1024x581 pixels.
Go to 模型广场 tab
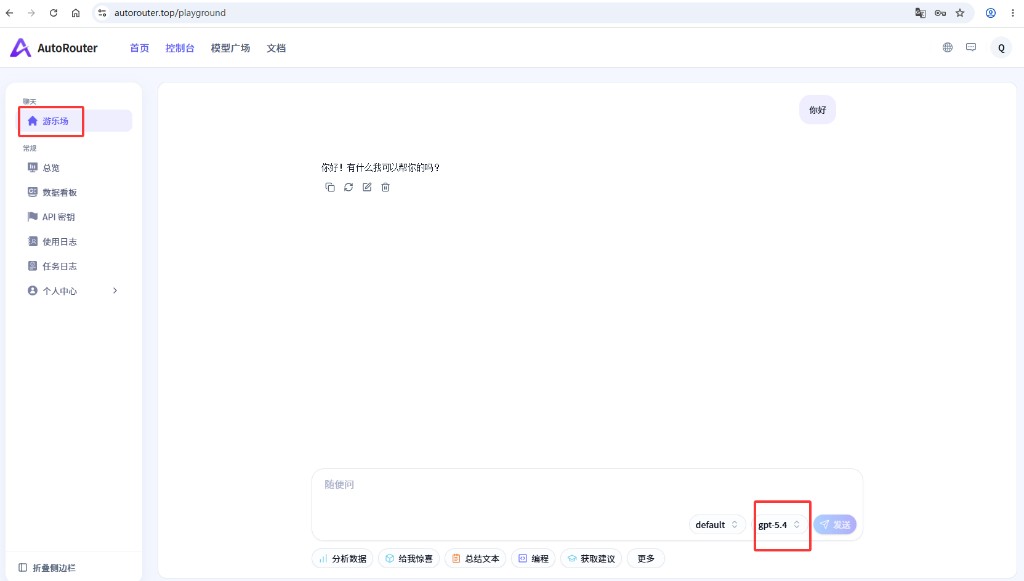[230, 48]
